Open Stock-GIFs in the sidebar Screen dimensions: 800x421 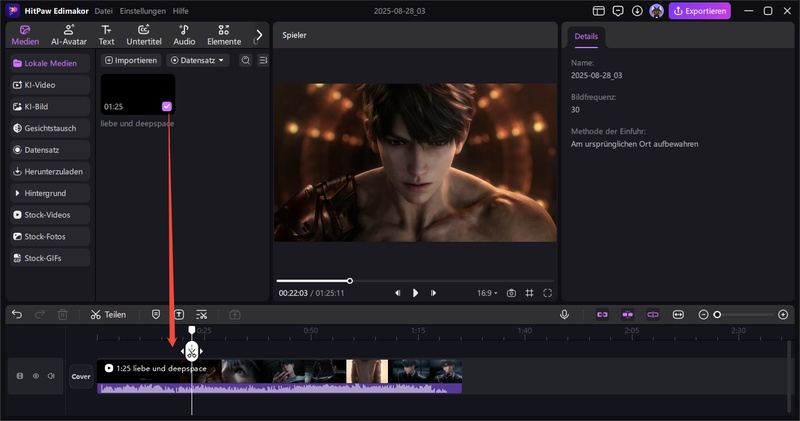50,258
